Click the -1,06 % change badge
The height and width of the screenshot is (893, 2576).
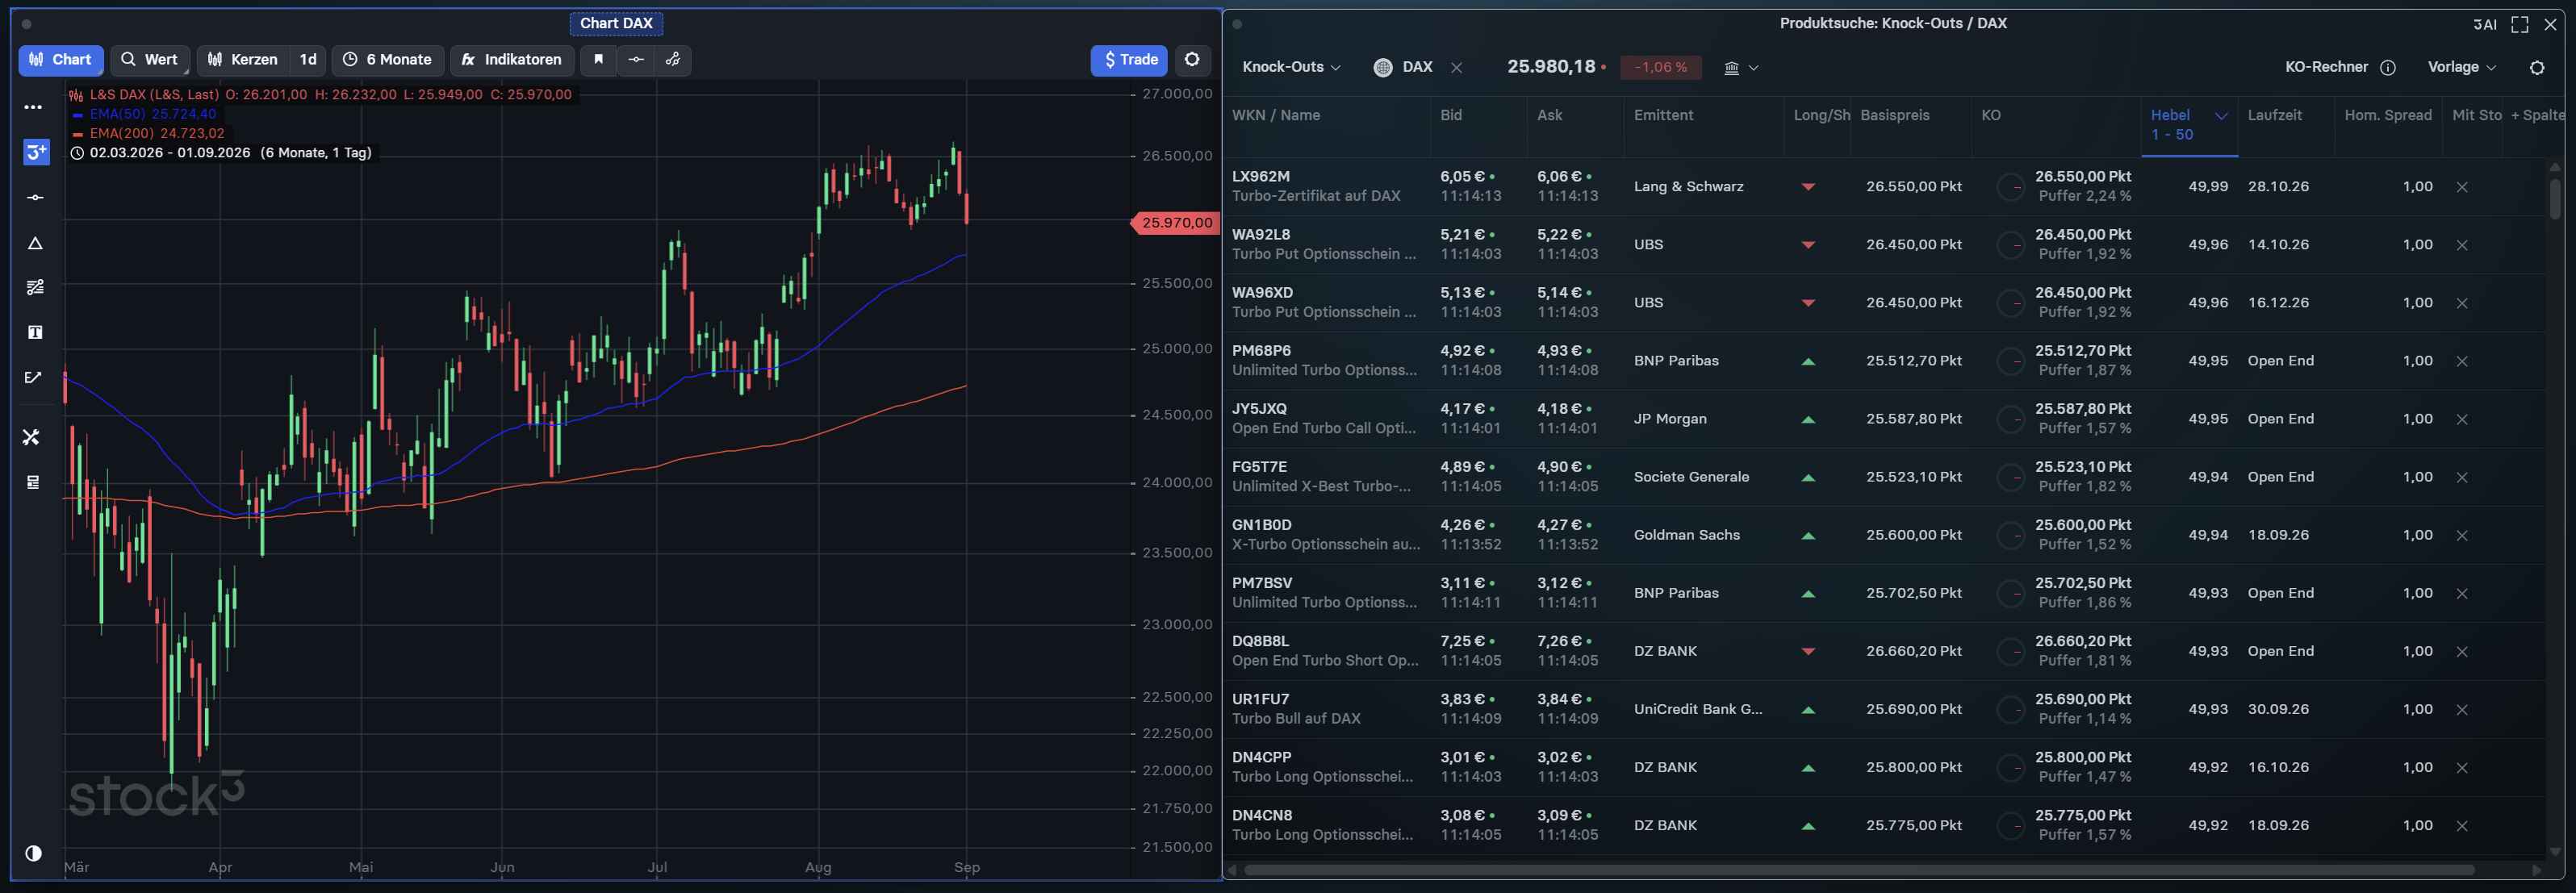coord(1660,67)
